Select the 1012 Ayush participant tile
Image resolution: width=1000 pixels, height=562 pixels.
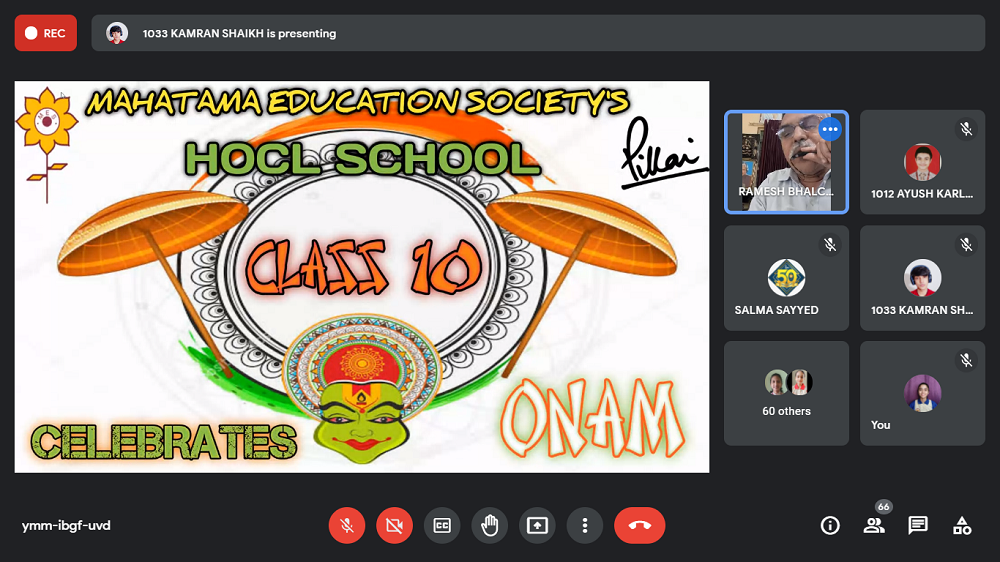tap(922, 162)
